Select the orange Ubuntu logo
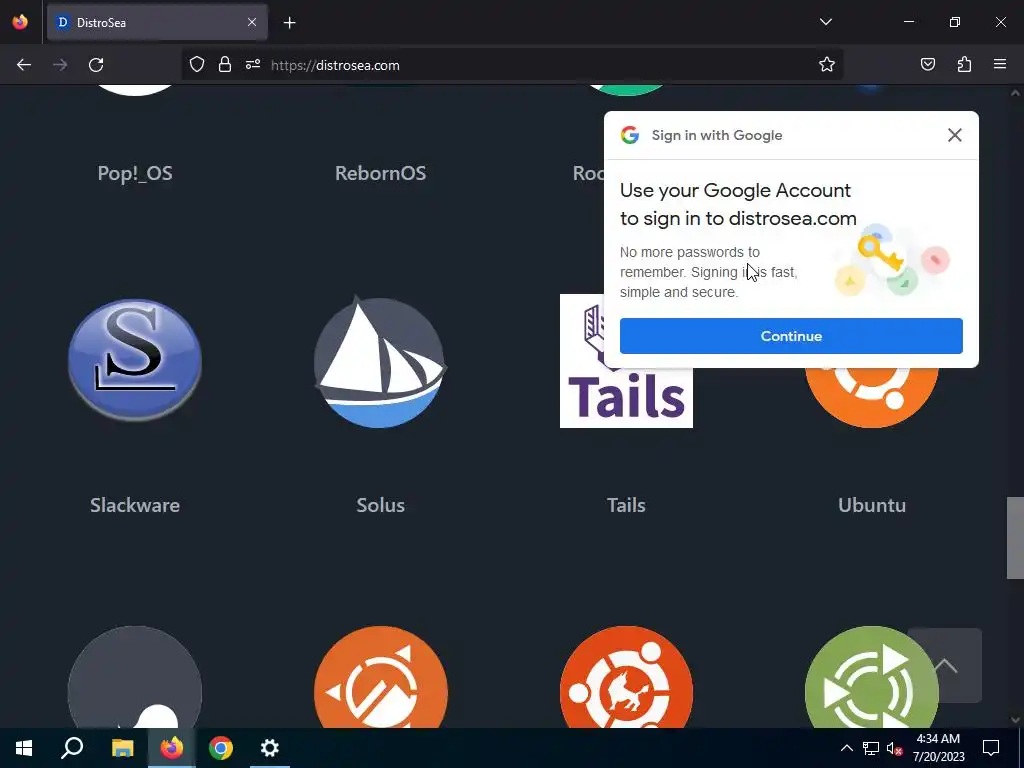The height and width of the screenshot is (768, 1024). pos(872,397)
